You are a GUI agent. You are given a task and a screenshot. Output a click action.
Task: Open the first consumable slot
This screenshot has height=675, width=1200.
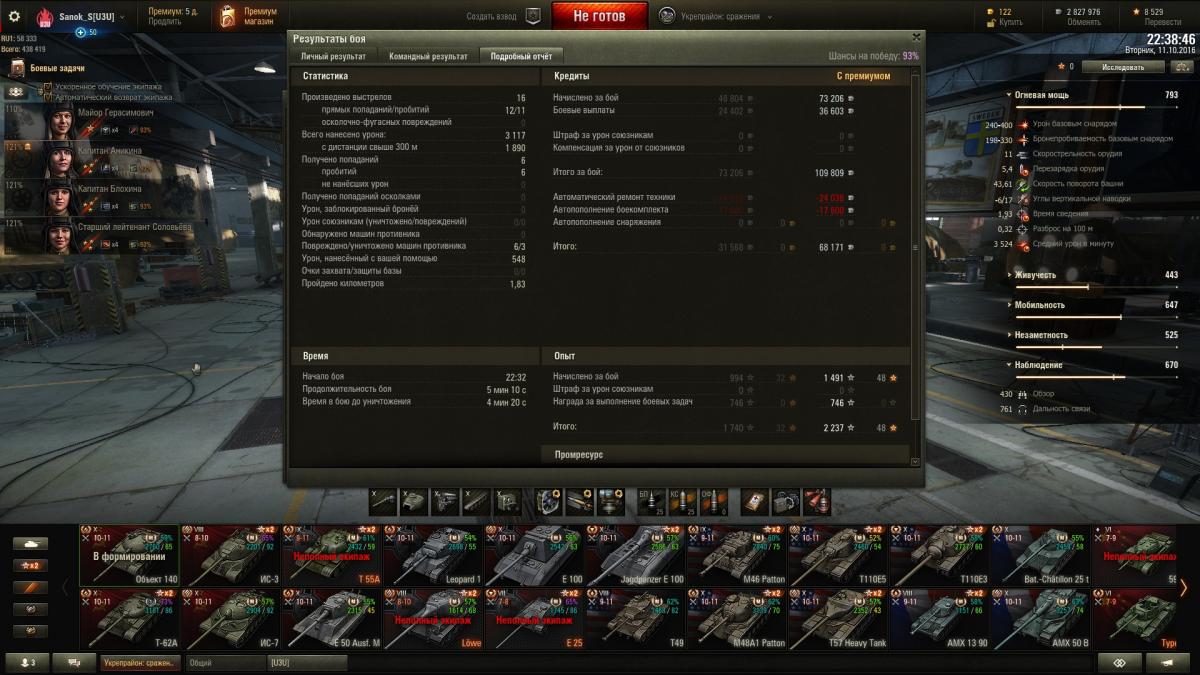(x=754, y=501)
